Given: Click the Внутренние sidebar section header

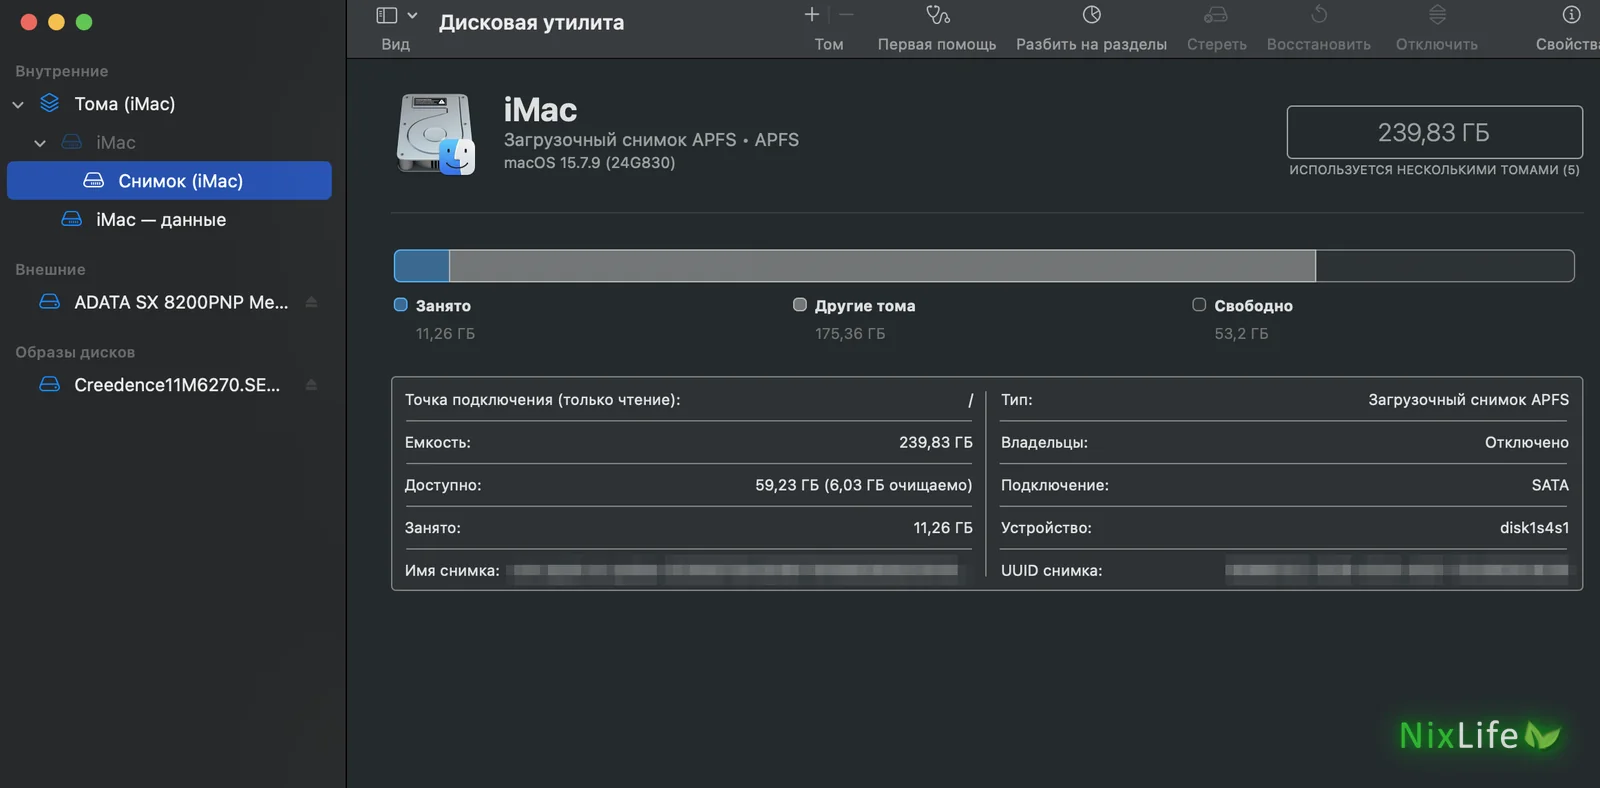Looking at the screenshot, I should point(62,72).
